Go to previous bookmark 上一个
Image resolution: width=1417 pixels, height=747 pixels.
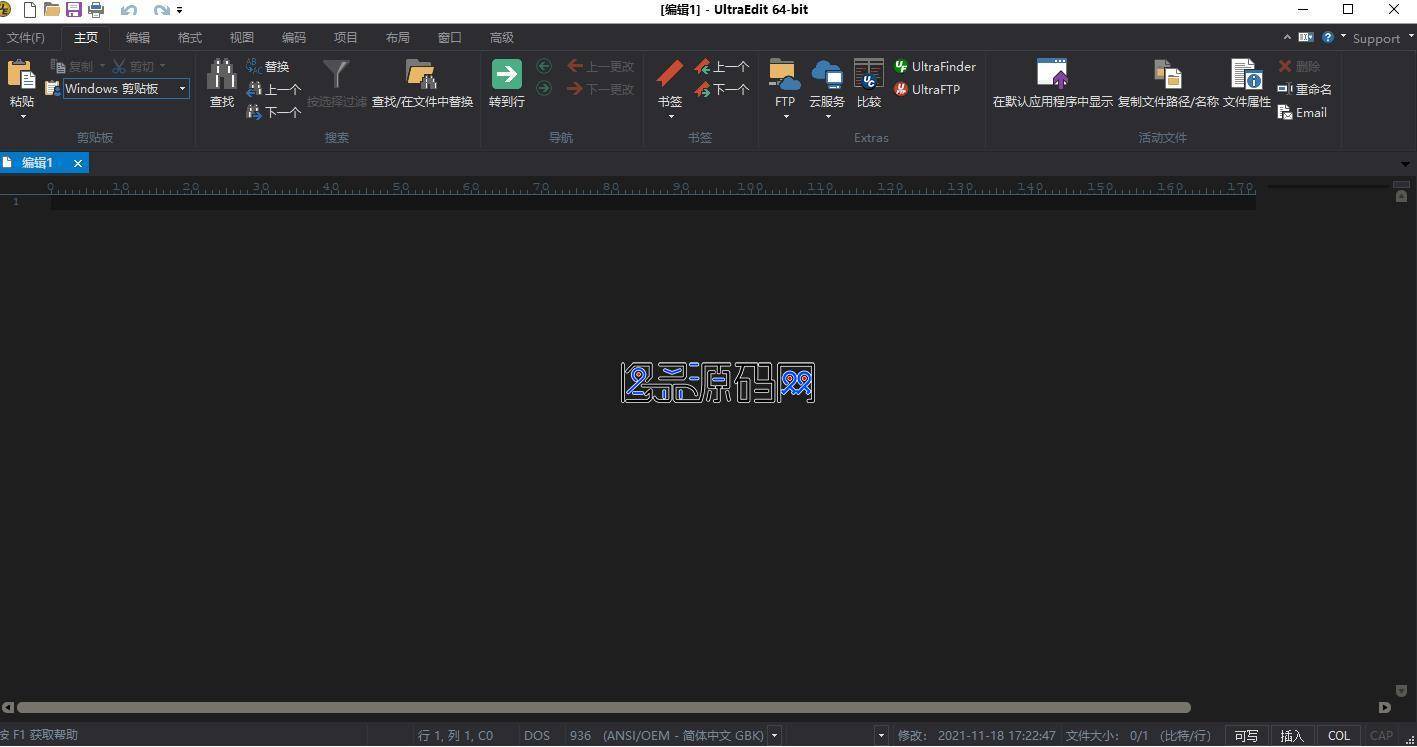[721, 66]
